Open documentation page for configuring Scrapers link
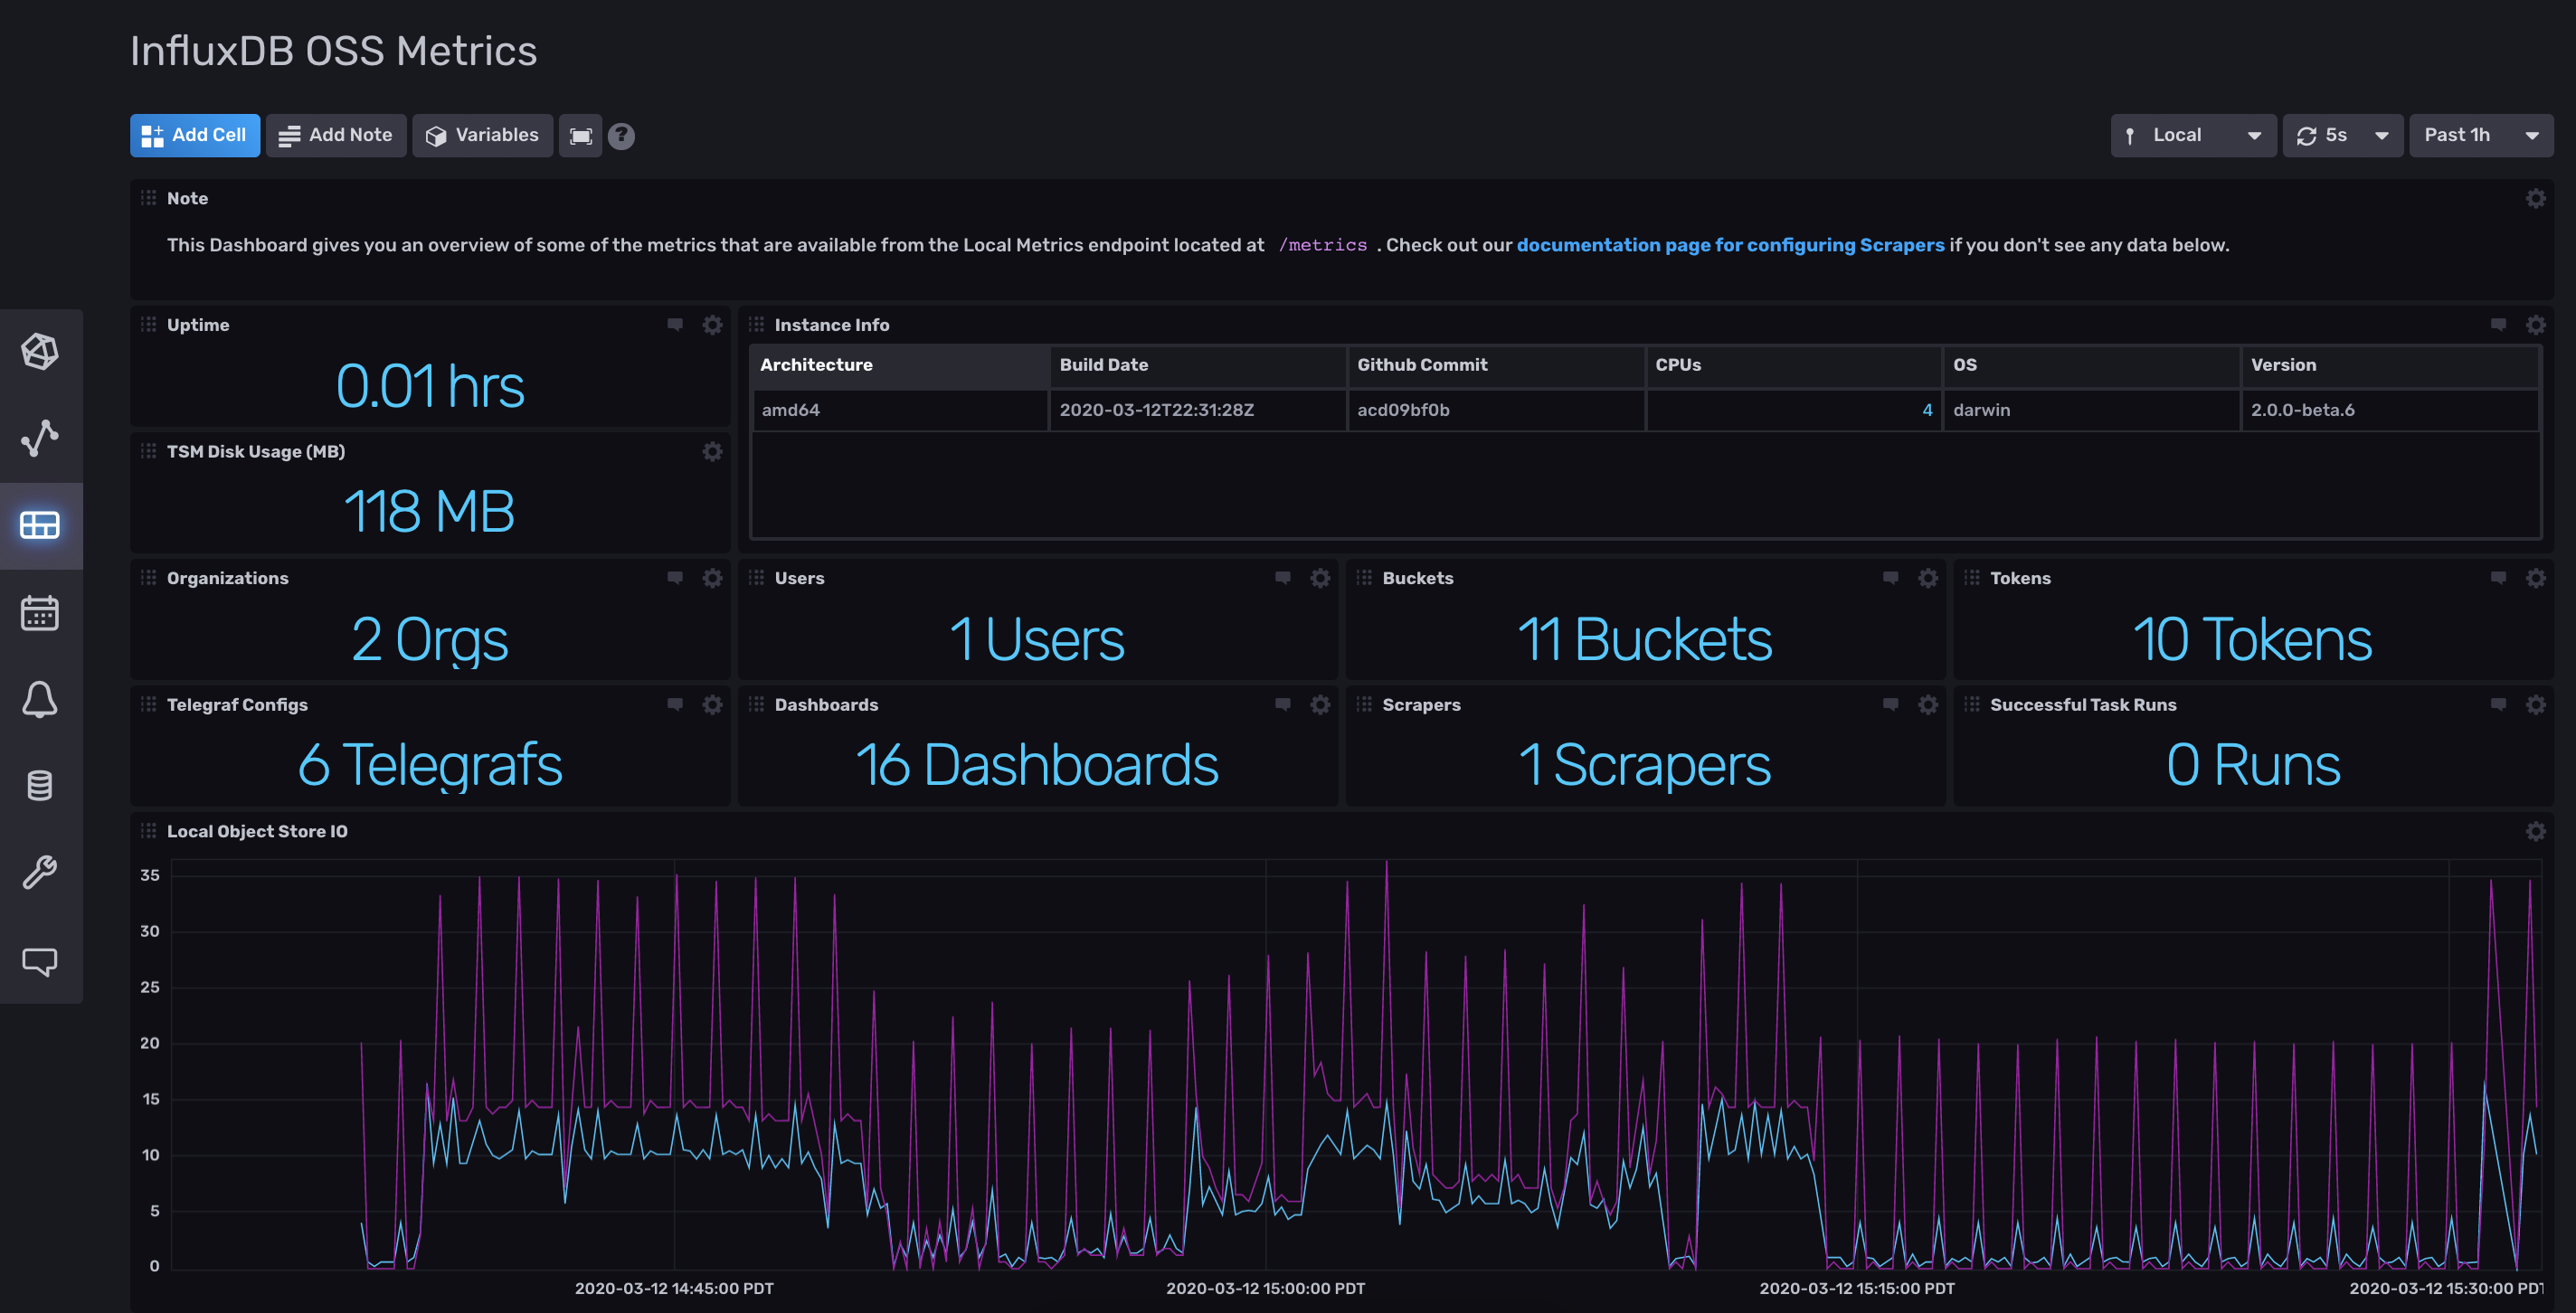This screenshot has width=2576, height=1313. (1730, 245)
